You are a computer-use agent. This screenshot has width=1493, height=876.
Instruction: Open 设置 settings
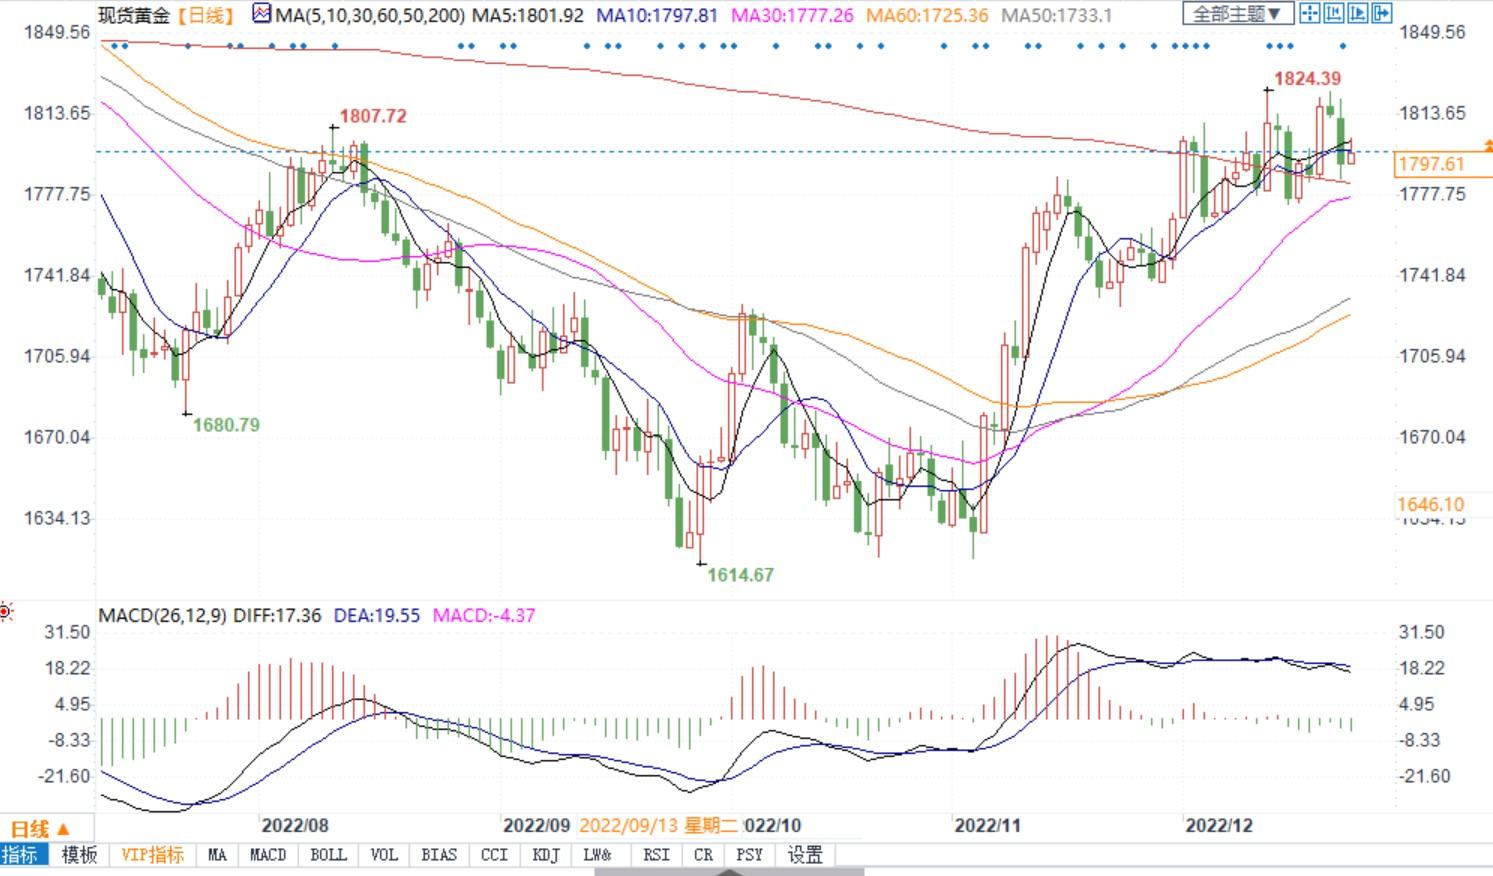point(805,855)
